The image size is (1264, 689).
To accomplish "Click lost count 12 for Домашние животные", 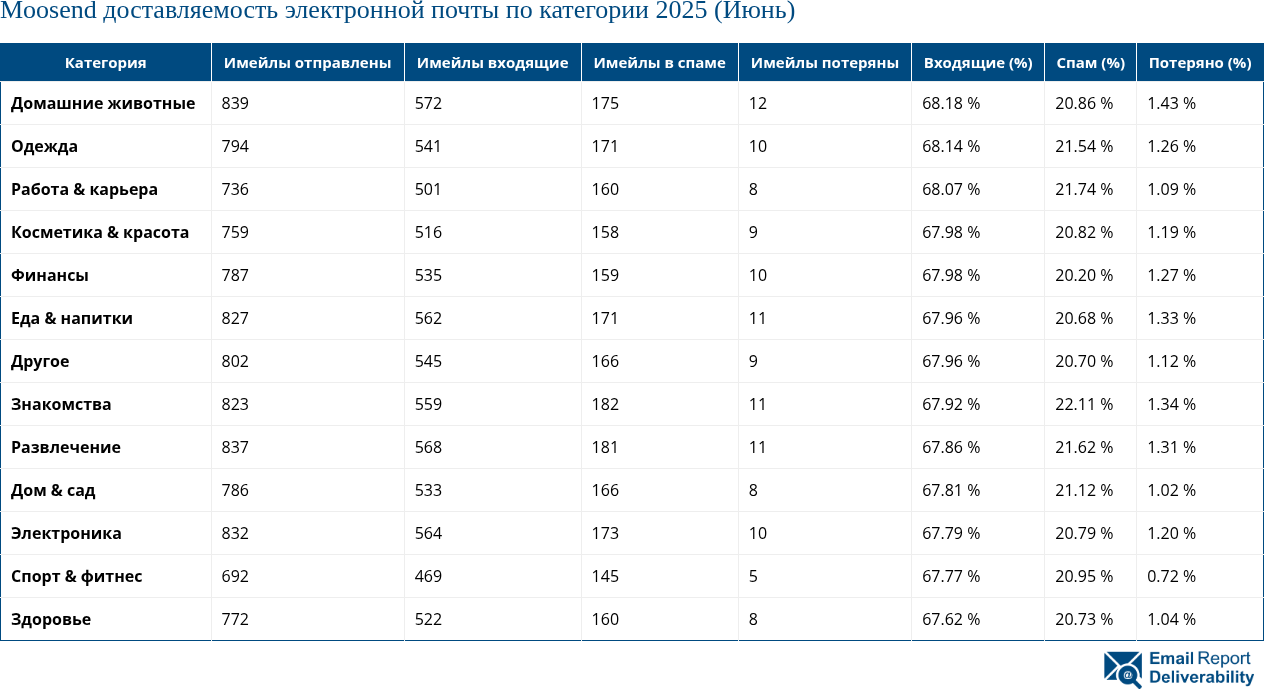I will tap(758, 103).
